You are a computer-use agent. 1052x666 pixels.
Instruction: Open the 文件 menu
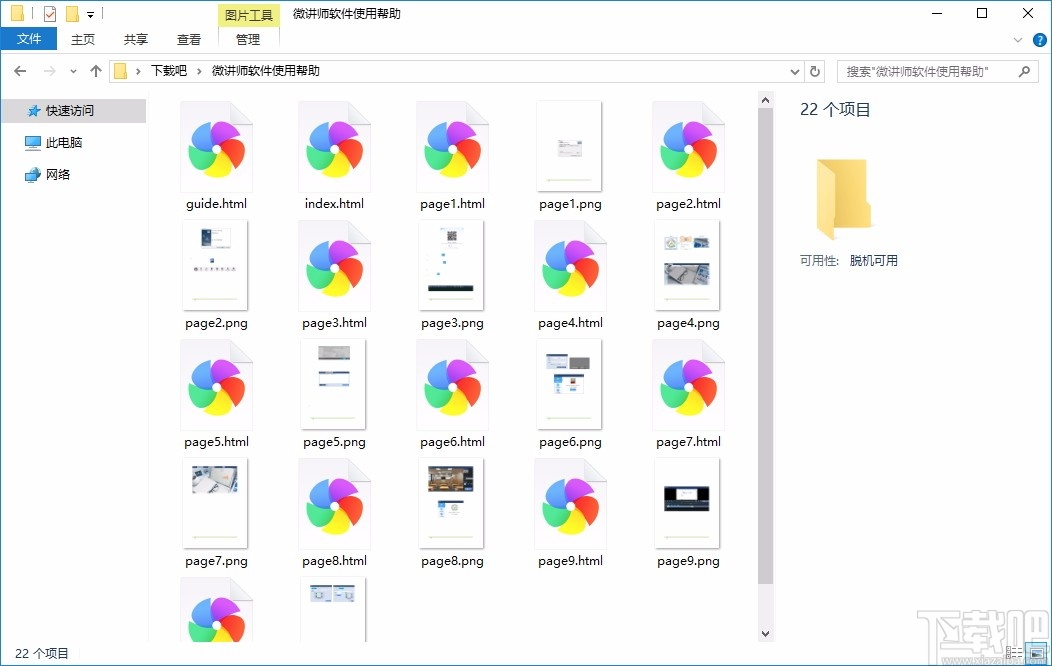29,39
